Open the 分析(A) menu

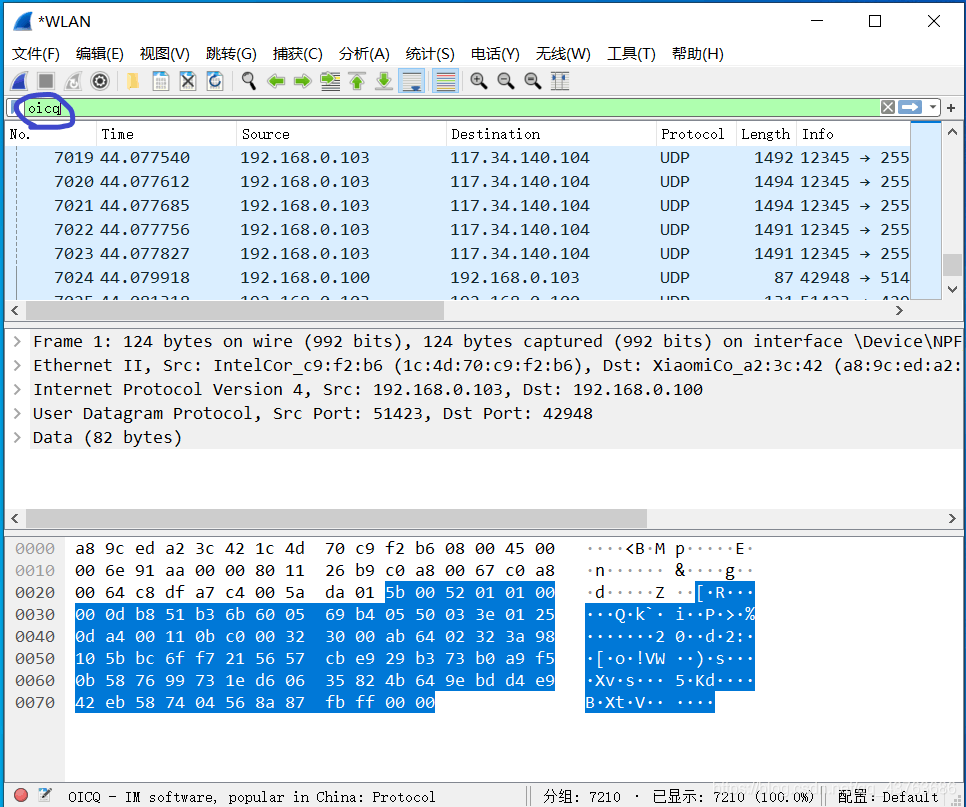(364, 53)
